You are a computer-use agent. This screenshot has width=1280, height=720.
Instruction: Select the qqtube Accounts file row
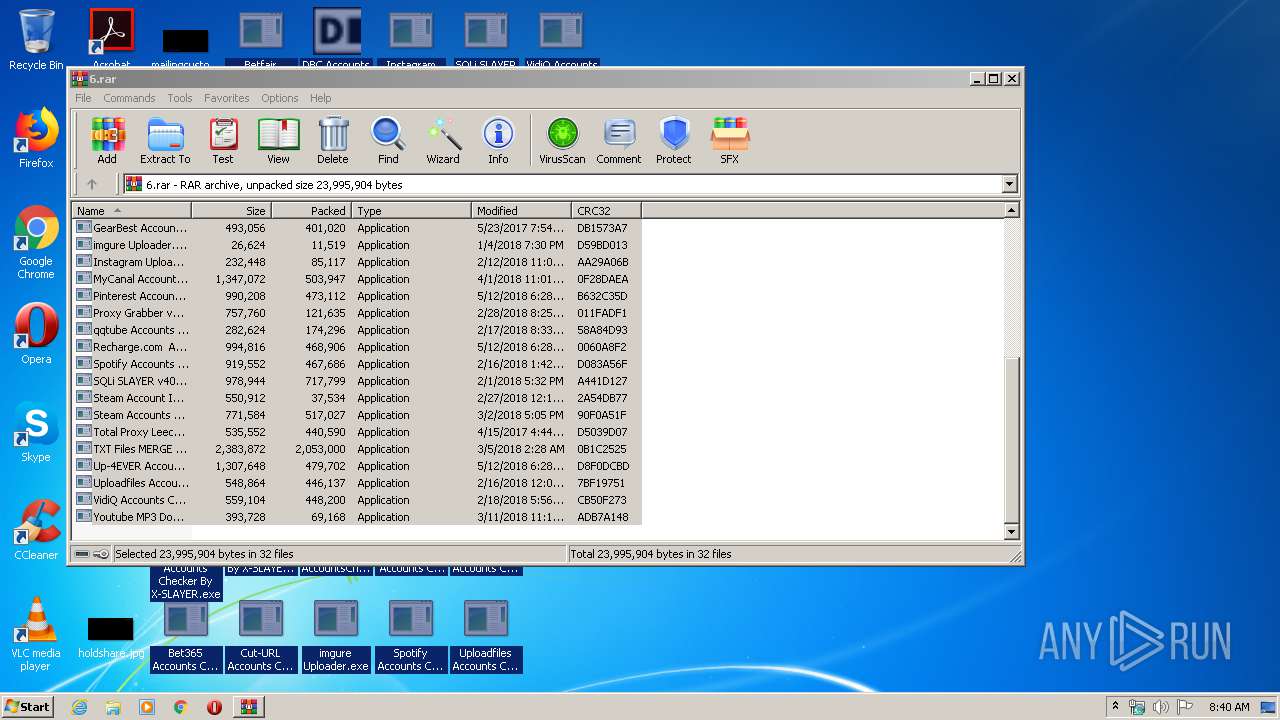coord(357,330)
